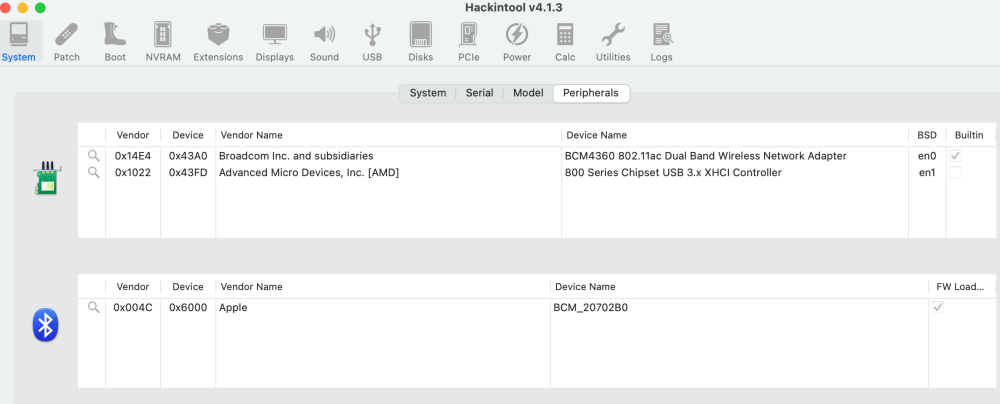1000x404 pixels.
Task: Select BCM4360 802.11ac device name
Action: (x=705, y=155)
